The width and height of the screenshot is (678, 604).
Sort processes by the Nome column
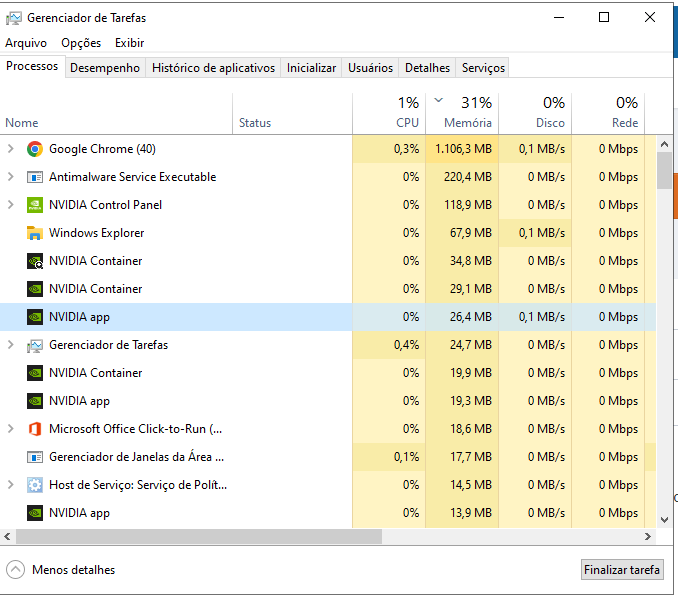pyautogui.click(x=116, y=113)
